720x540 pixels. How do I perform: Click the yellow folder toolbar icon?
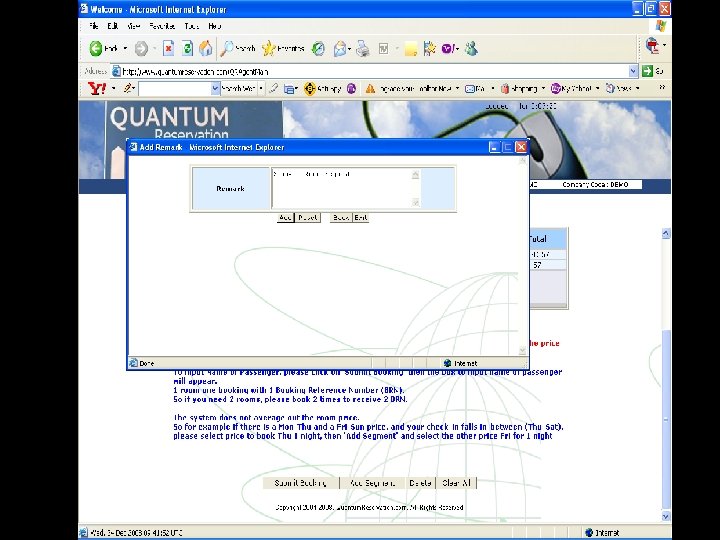tap(411, 49)
